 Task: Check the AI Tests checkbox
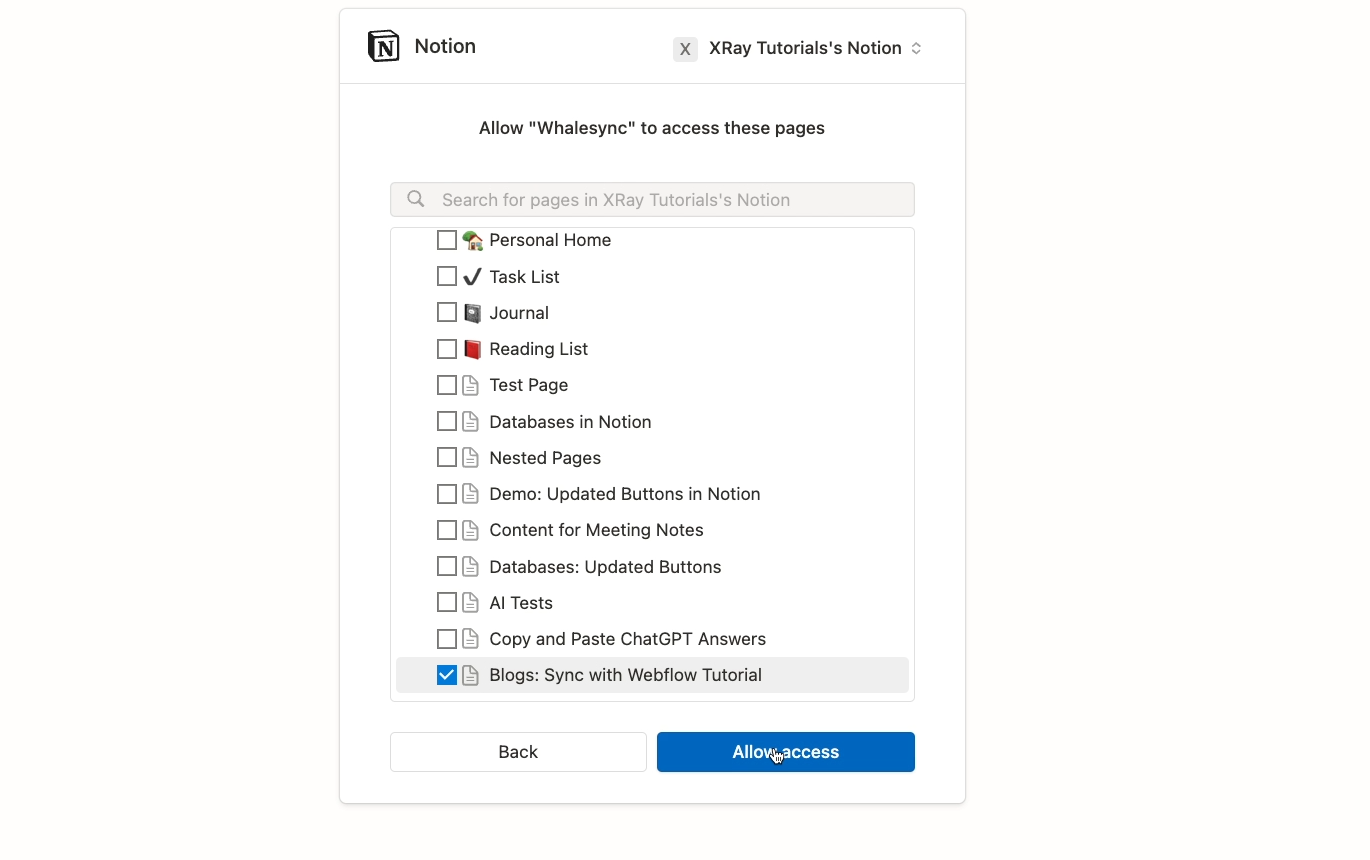click(x=447, y=602)
